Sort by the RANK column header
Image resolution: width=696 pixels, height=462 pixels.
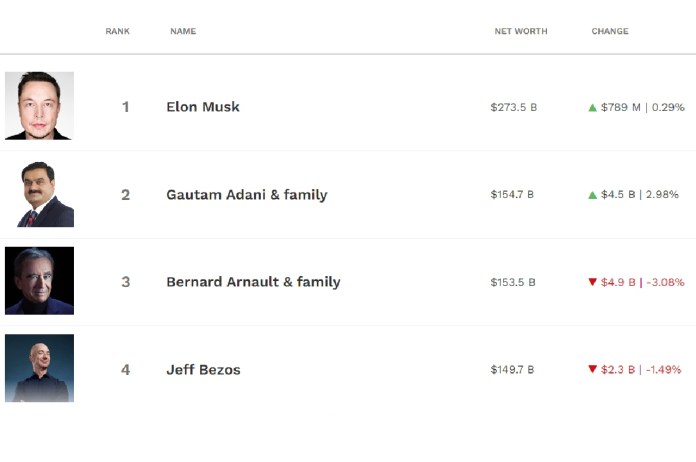[118, 31]
